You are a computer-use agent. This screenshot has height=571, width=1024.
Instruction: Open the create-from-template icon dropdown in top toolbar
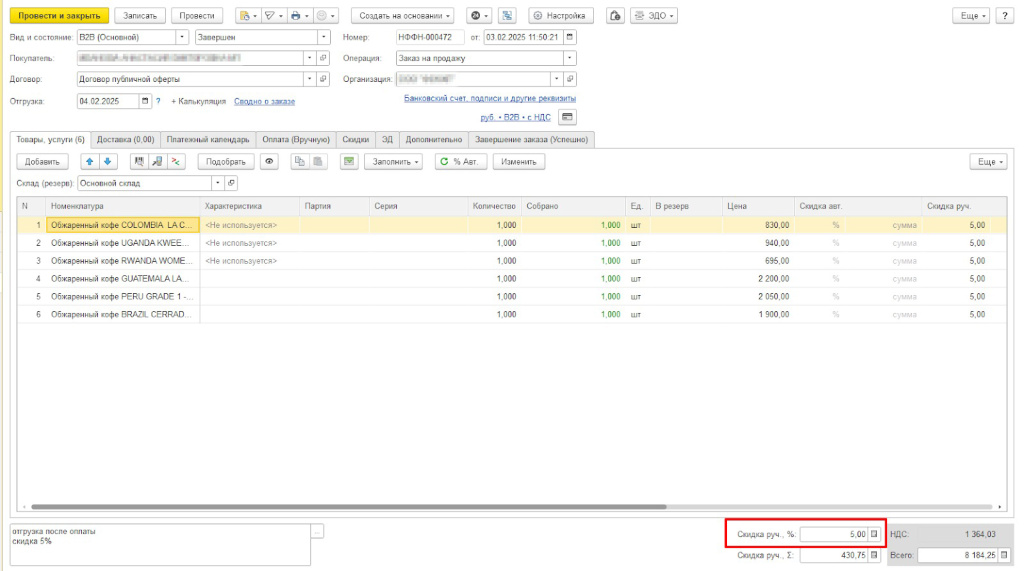(248, 16)
